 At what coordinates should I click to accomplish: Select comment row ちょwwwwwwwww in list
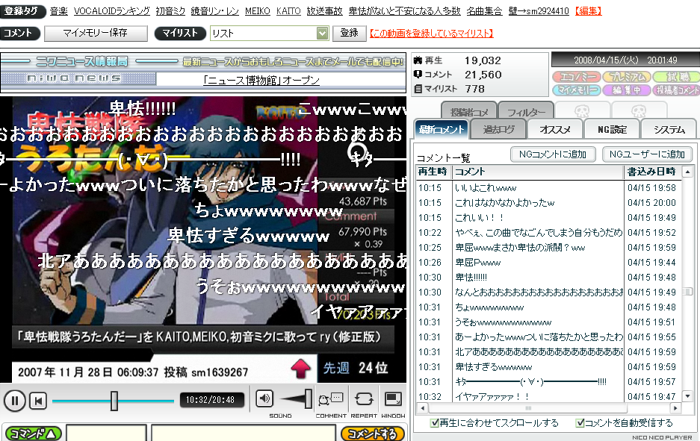coord(549,307)
